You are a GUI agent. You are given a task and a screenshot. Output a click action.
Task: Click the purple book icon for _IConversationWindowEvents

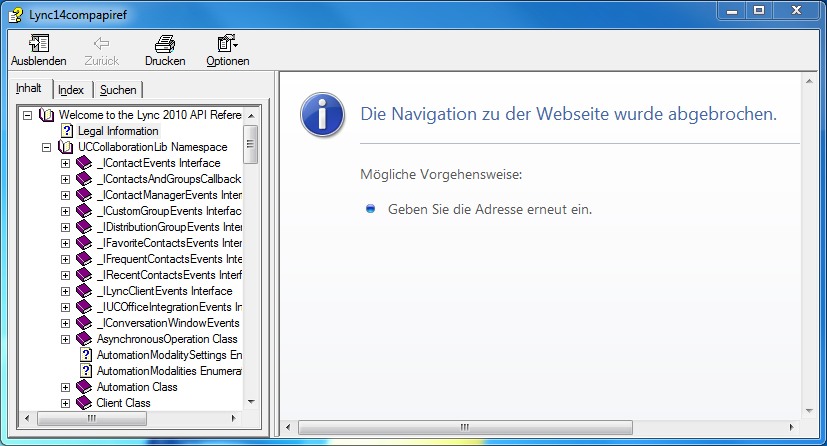tap(84, 323)
